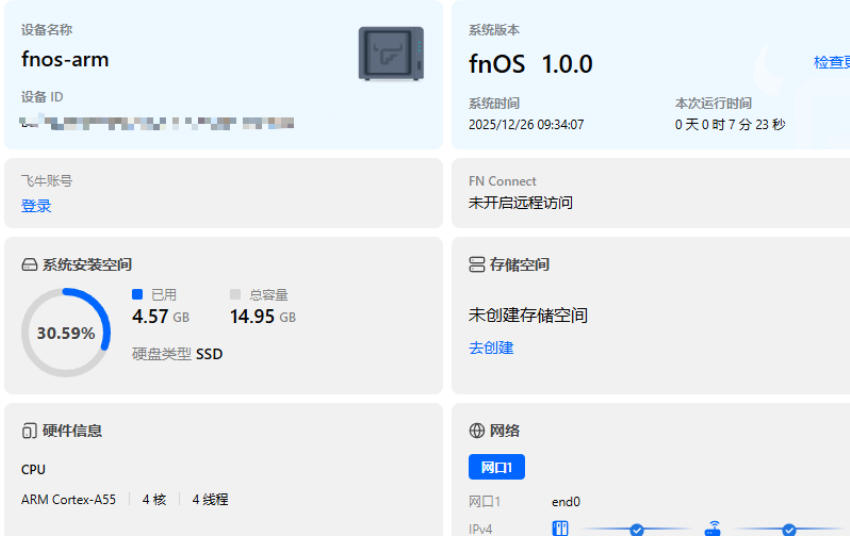
Task: Click the 网络 globe icon
Action: click(x=477, y=431)
